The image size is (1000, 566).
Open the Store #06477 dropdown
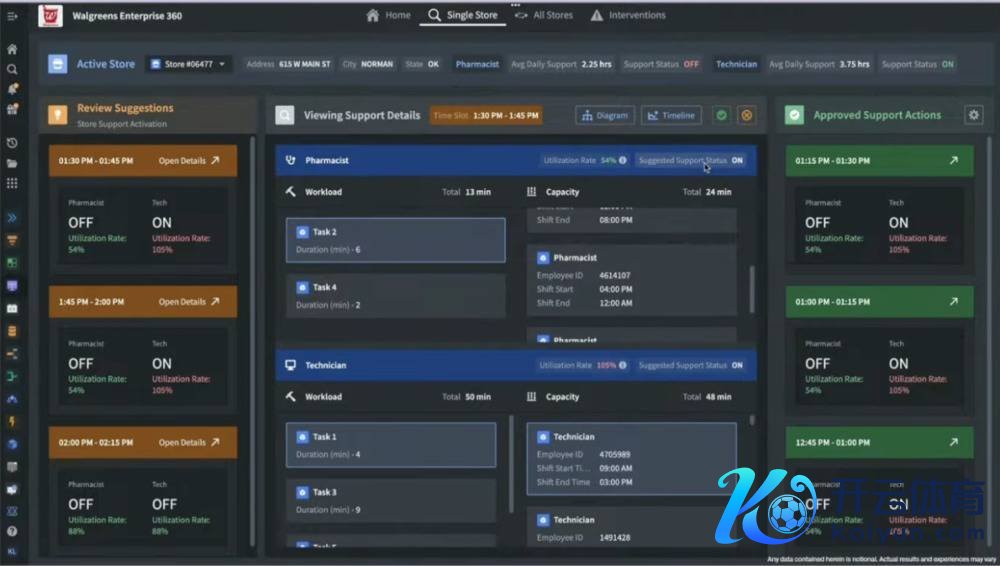click(x=188, y=64)
